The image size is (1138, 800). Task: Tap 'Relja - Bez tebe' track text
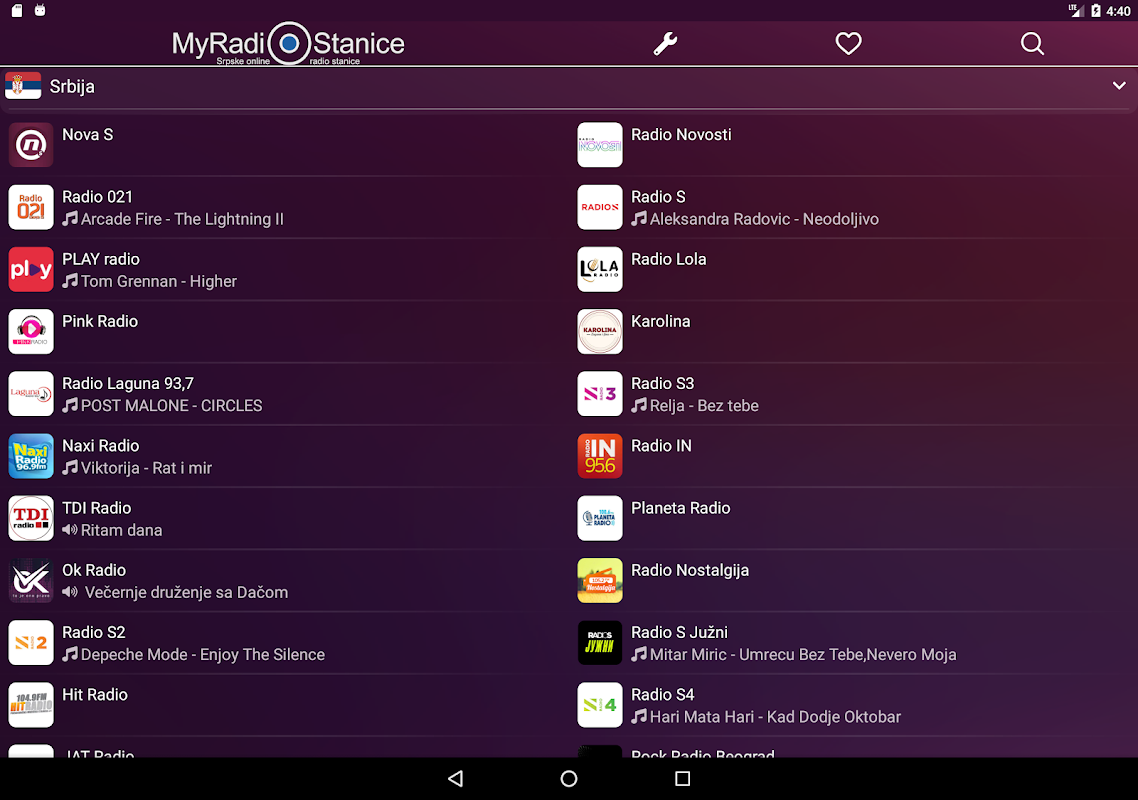tap(704, 406)
